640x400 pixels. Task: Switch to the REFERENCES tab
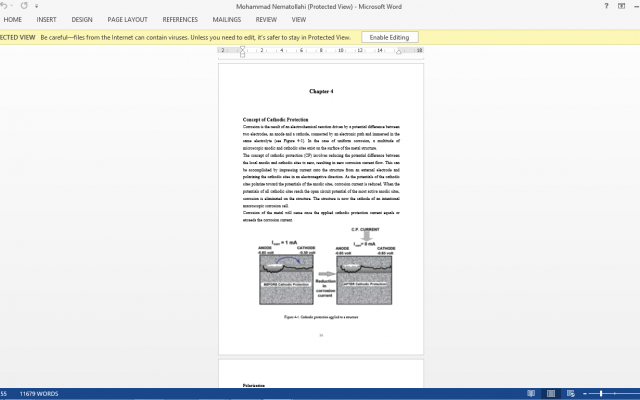180,20
